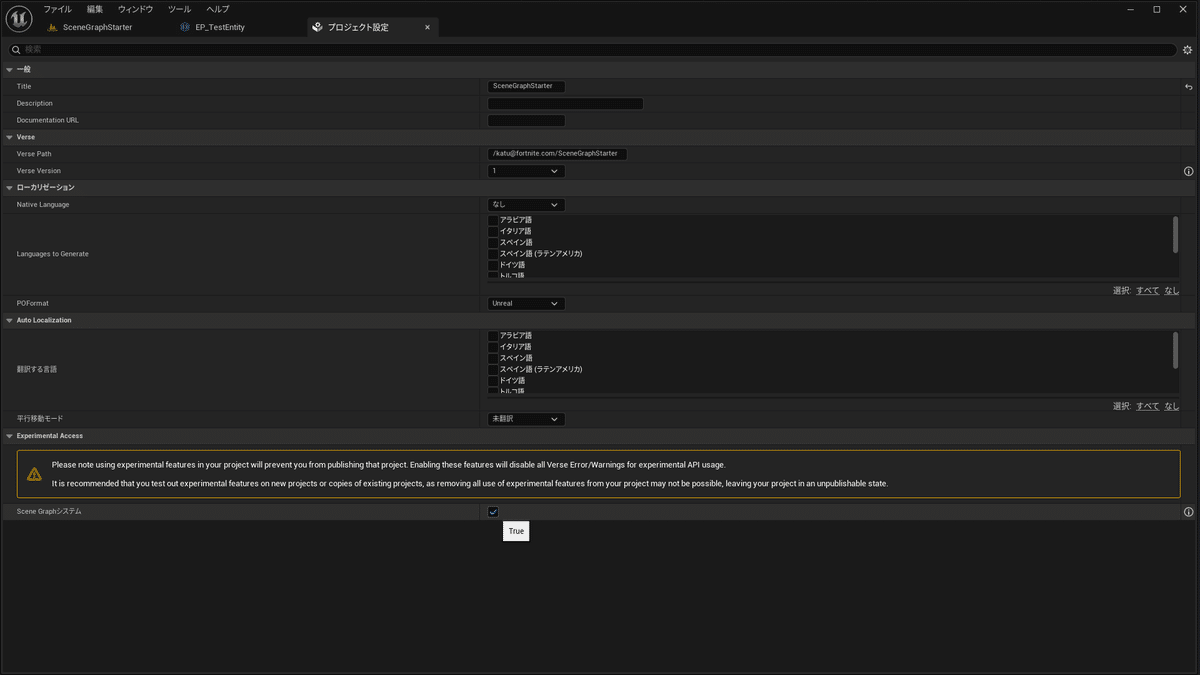Check イタリア語 under Languages to Generate

pyautogui.click(x=493, y=231)
